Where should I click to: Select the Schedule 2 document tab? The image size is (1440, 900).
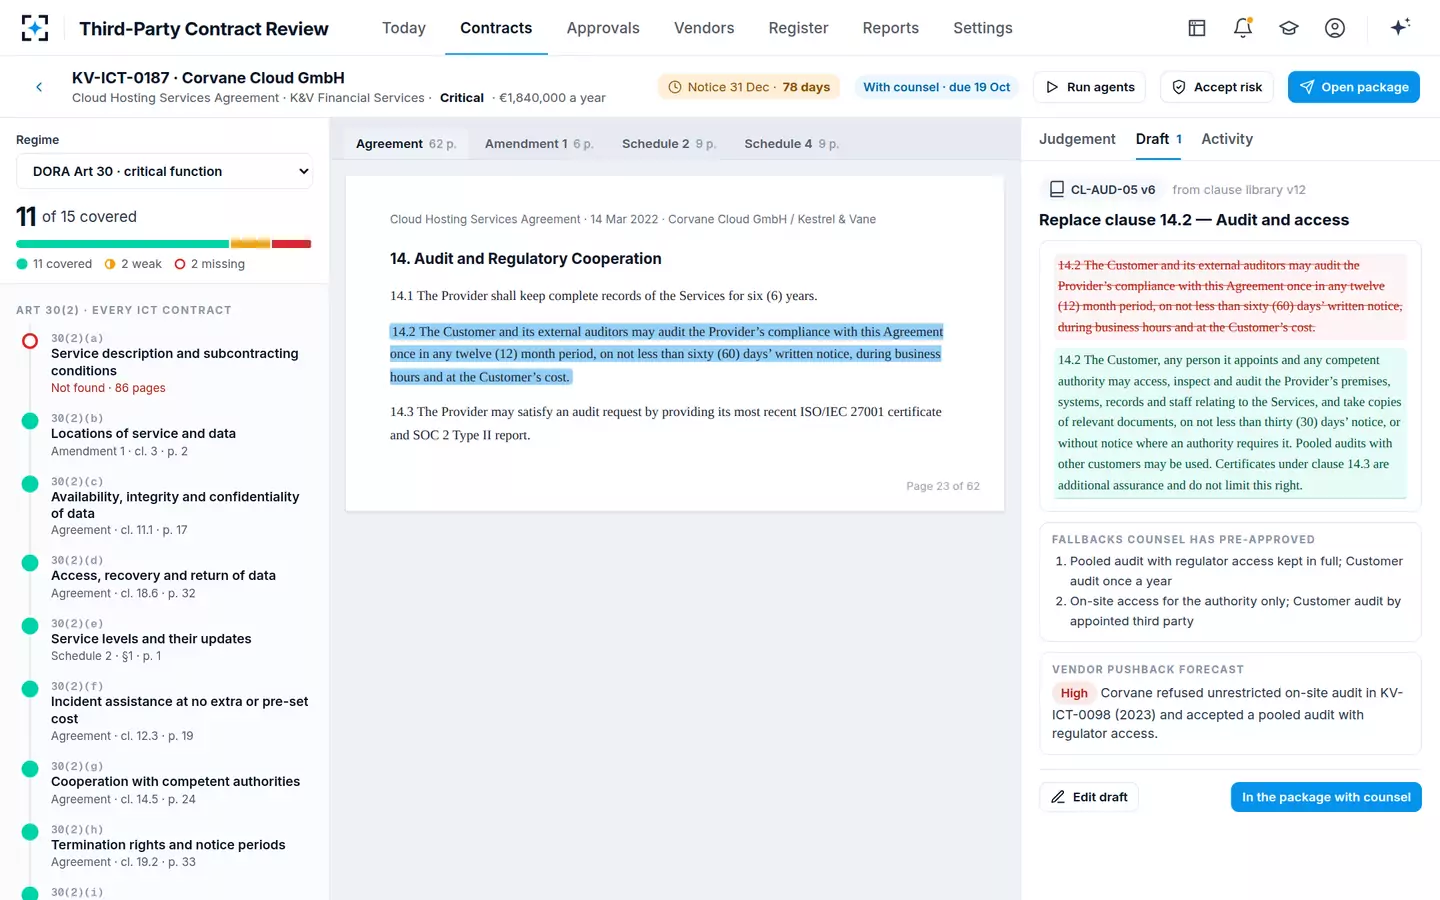pyautogui.click(x=669, y=144)
